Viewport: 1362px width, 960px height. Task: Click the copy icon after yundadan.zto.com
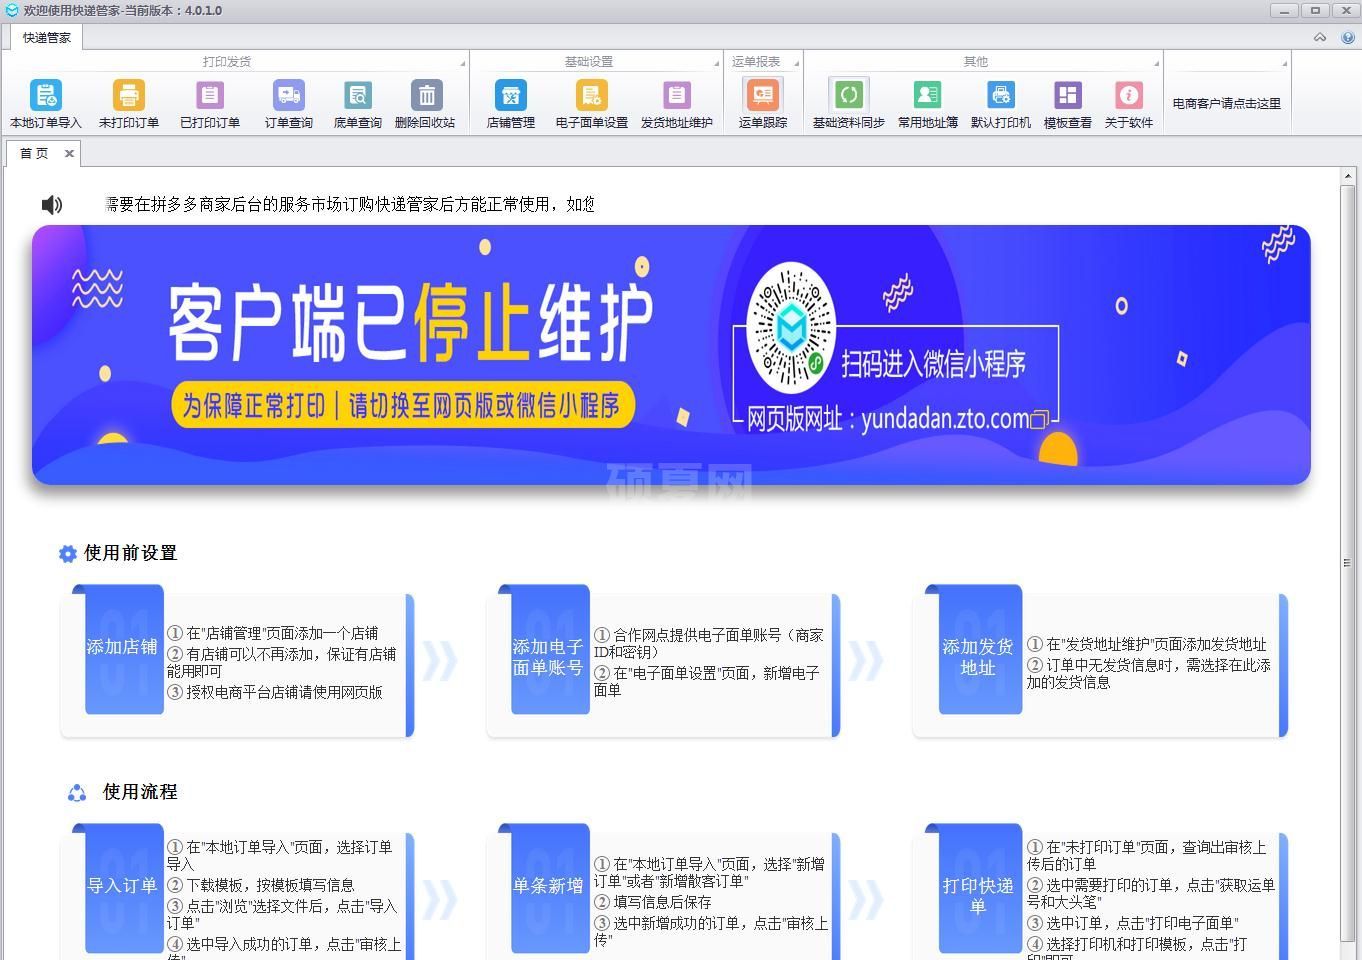(x=1040, y=419)
